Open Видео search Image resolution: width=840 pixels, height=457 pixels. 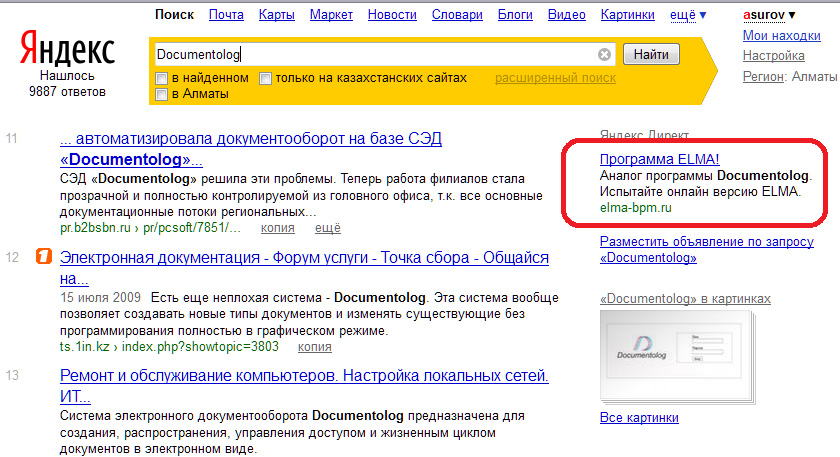[566, 15]
